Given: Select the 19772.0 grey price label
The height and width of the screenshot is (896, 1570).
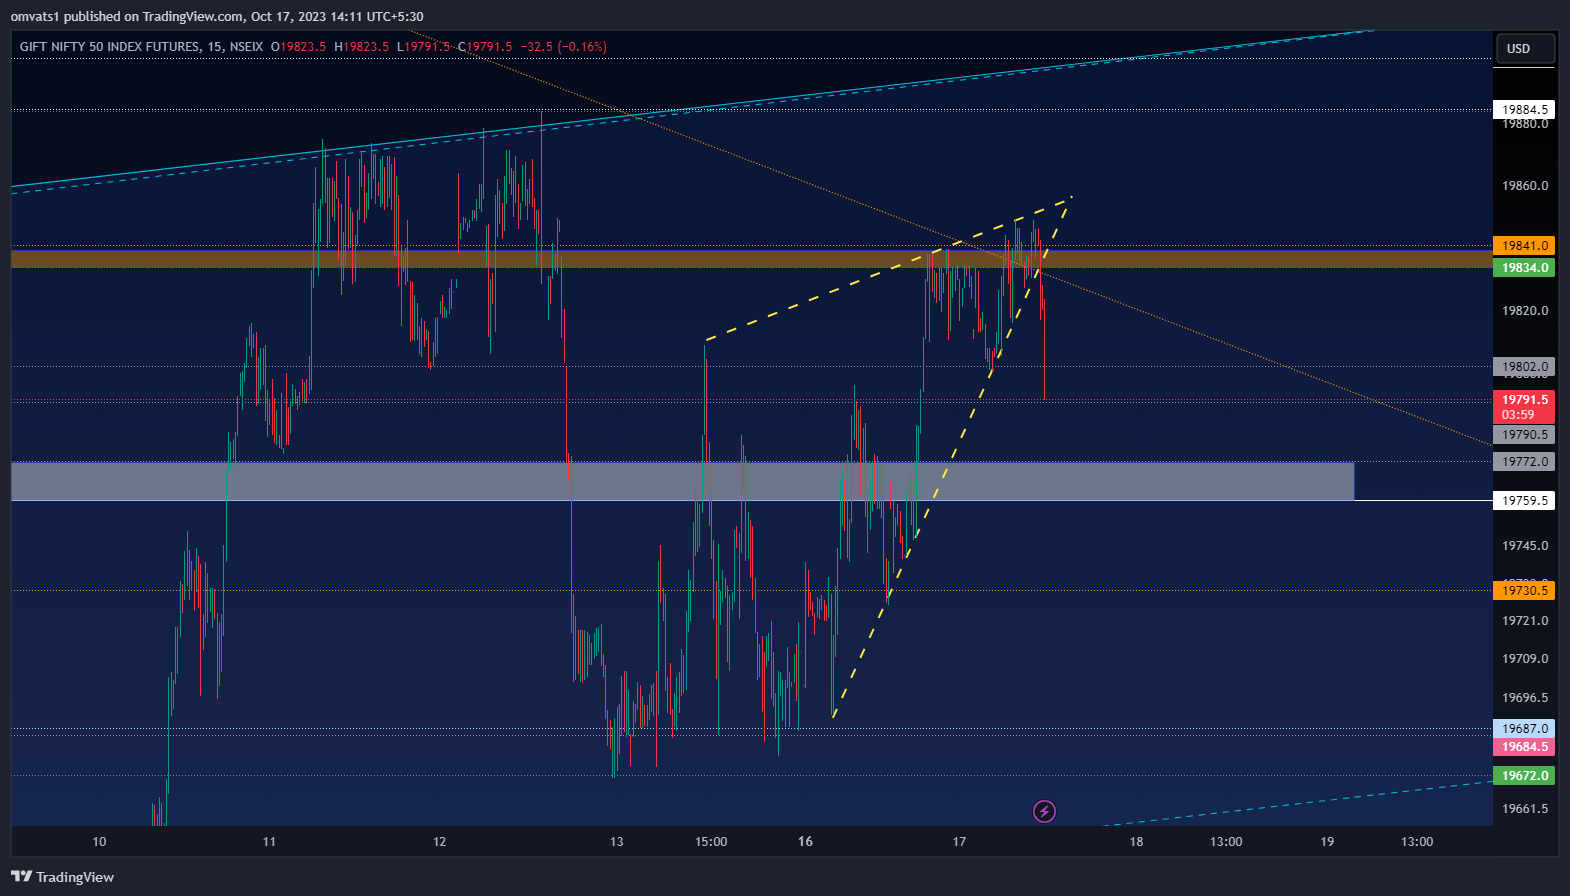Looking at the screenshot, I should pos(1524,462).
